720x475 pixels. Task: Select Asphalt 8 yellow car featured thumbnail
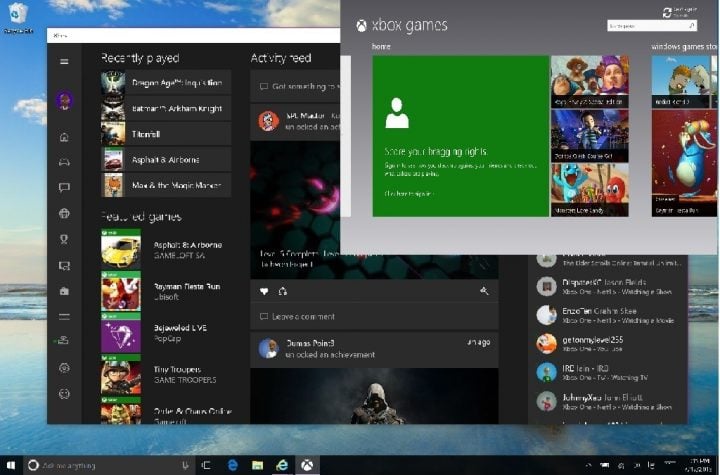point(121,249)
